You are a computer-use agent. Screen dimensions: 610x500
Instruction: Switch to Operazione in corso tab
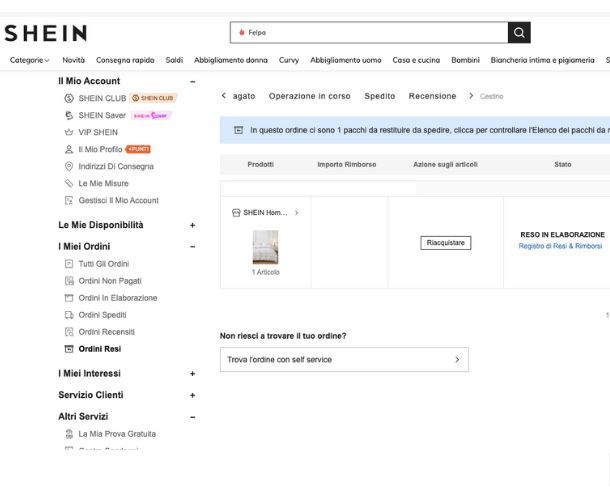click(x=310, y=96)
